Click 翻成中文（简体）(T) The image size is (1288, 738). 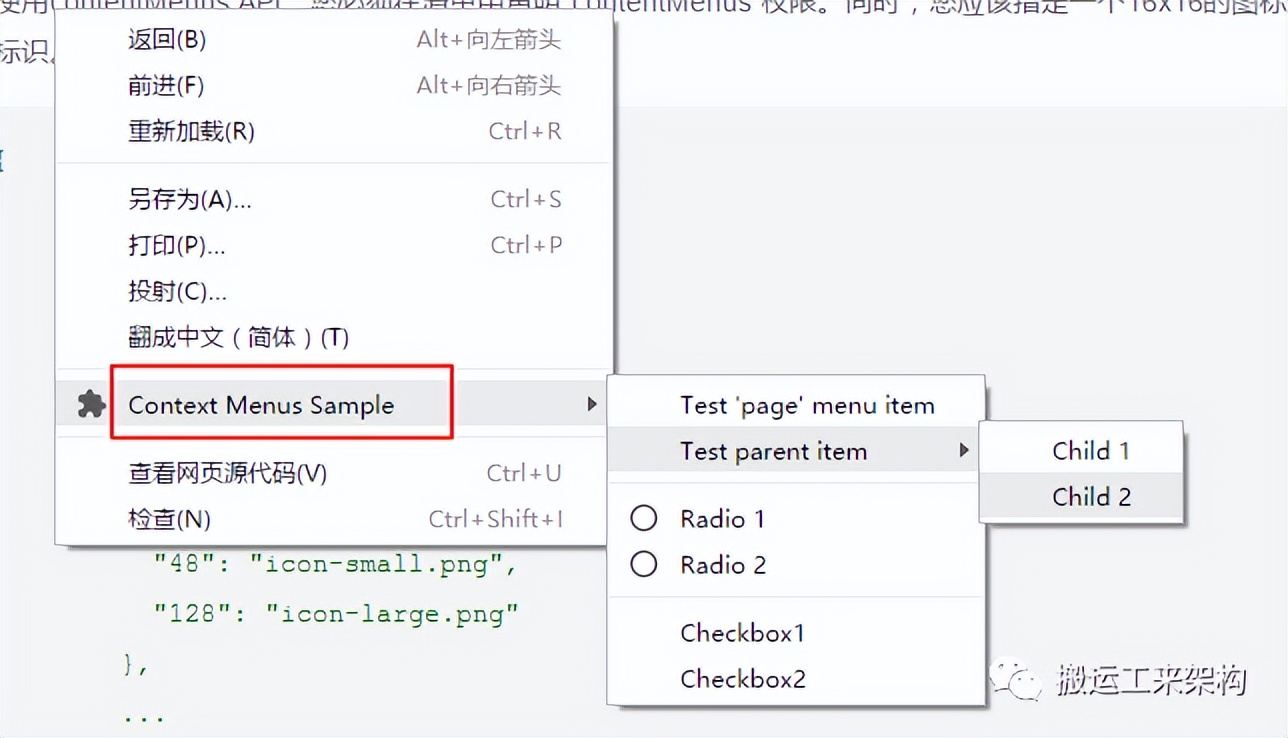(x=332, y=337)
